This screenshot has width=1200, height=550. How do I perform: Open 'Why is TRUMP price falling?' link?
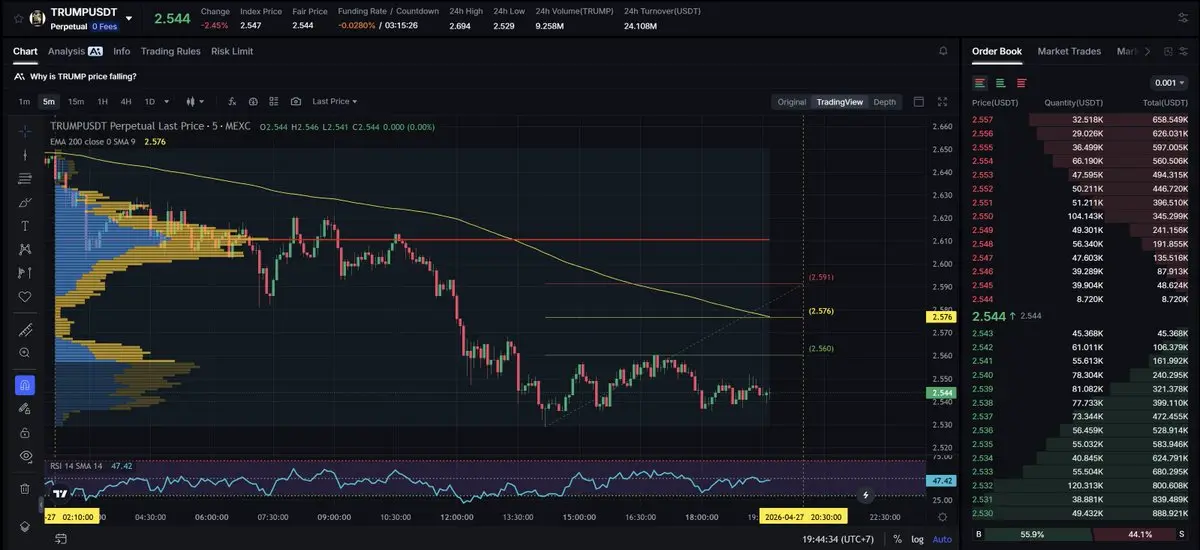pyautogui.click(x=83, y=77)
